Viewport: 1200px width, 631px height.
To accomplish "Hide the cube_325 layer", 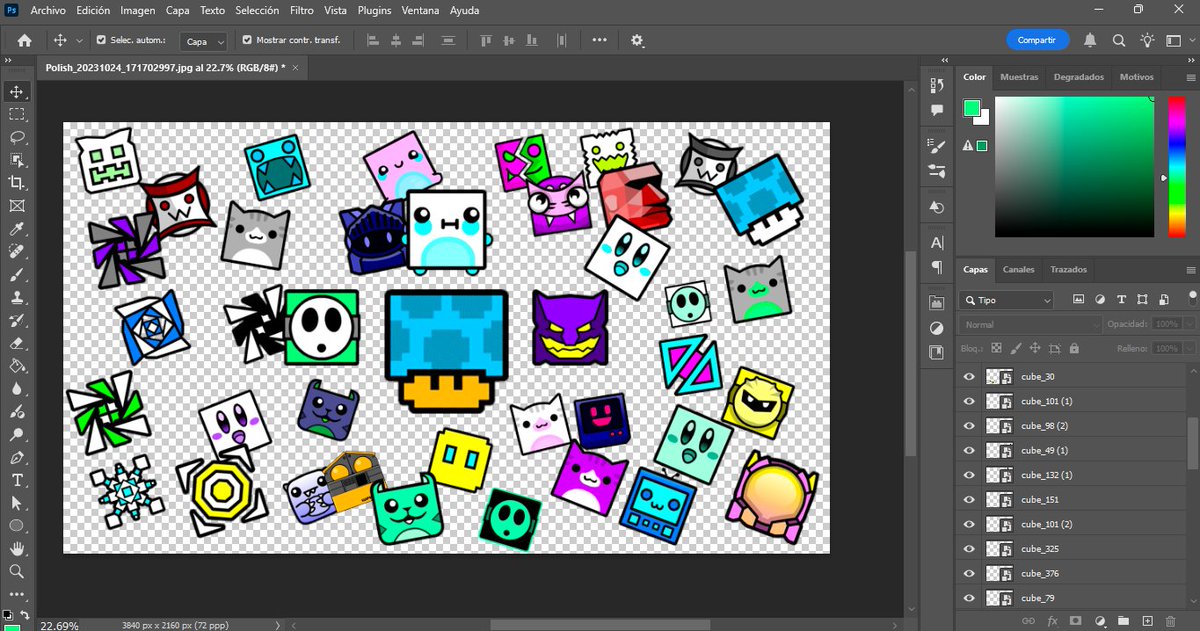I will [x=968, y=549].
